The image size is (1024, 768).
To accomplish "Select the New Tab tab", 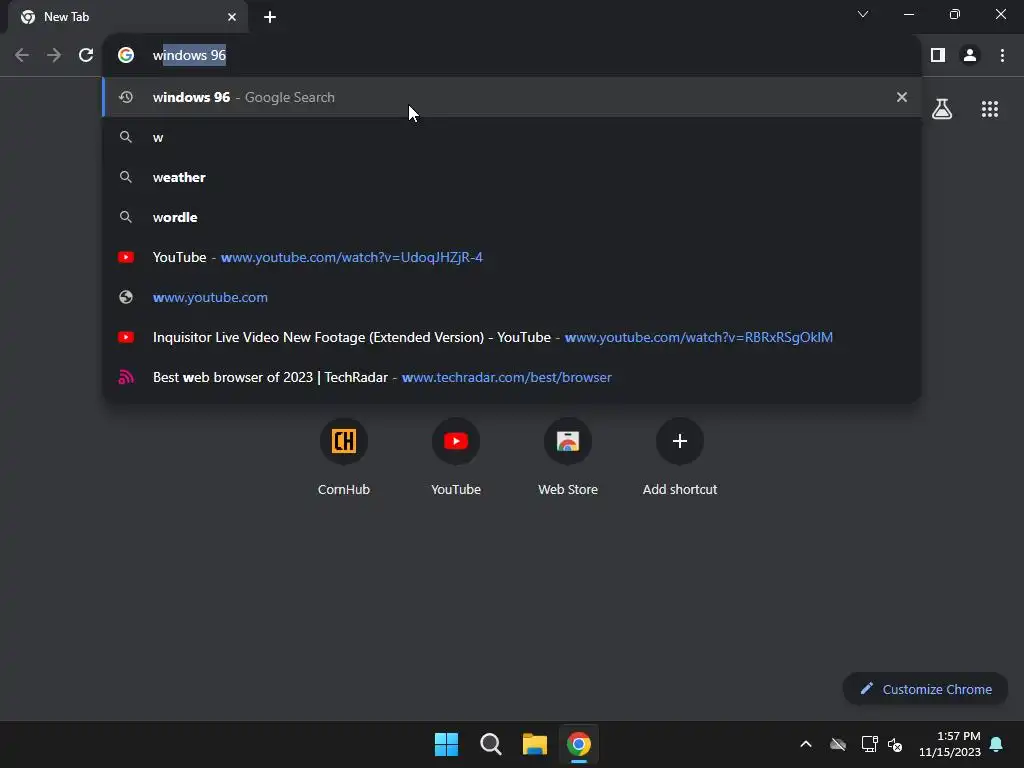I will pos(128,17).
